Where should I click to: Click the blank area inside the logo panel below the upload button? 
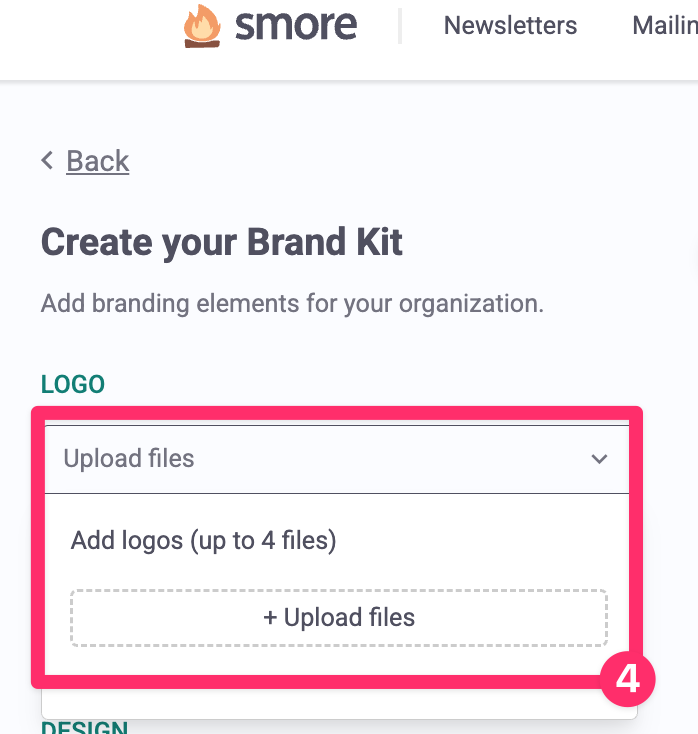[x=330, y=661]
